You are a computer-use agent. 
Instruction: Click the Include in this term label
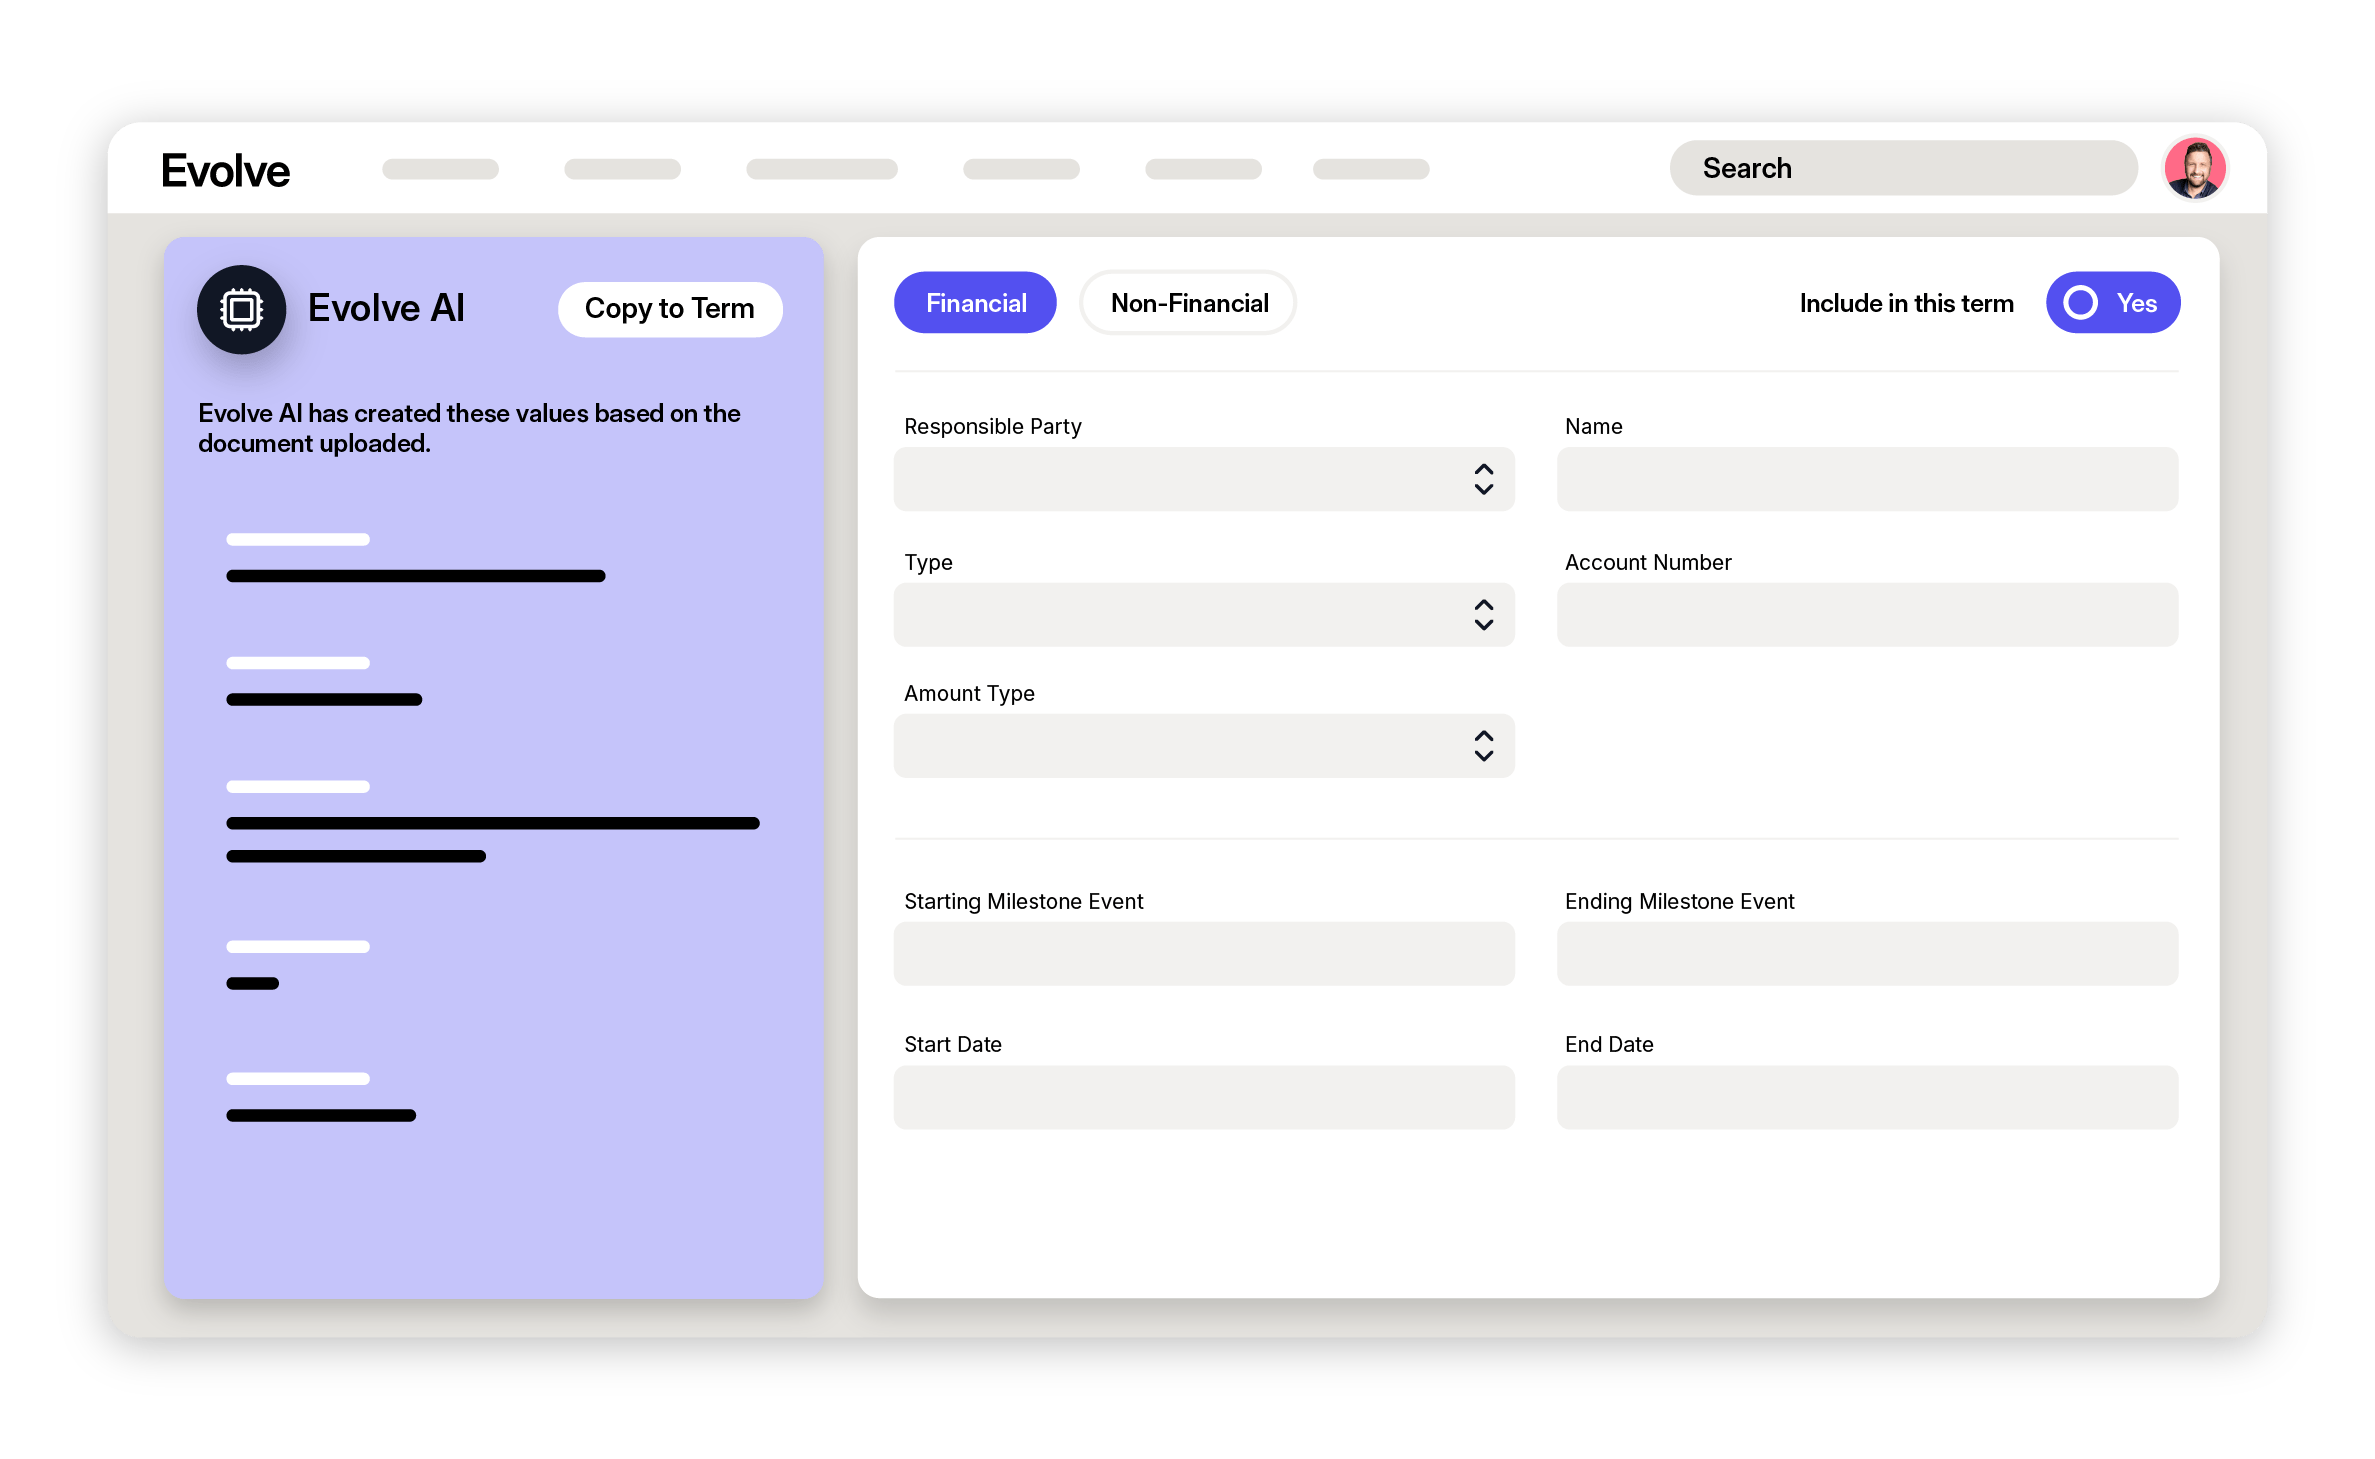pos(1906,302)
